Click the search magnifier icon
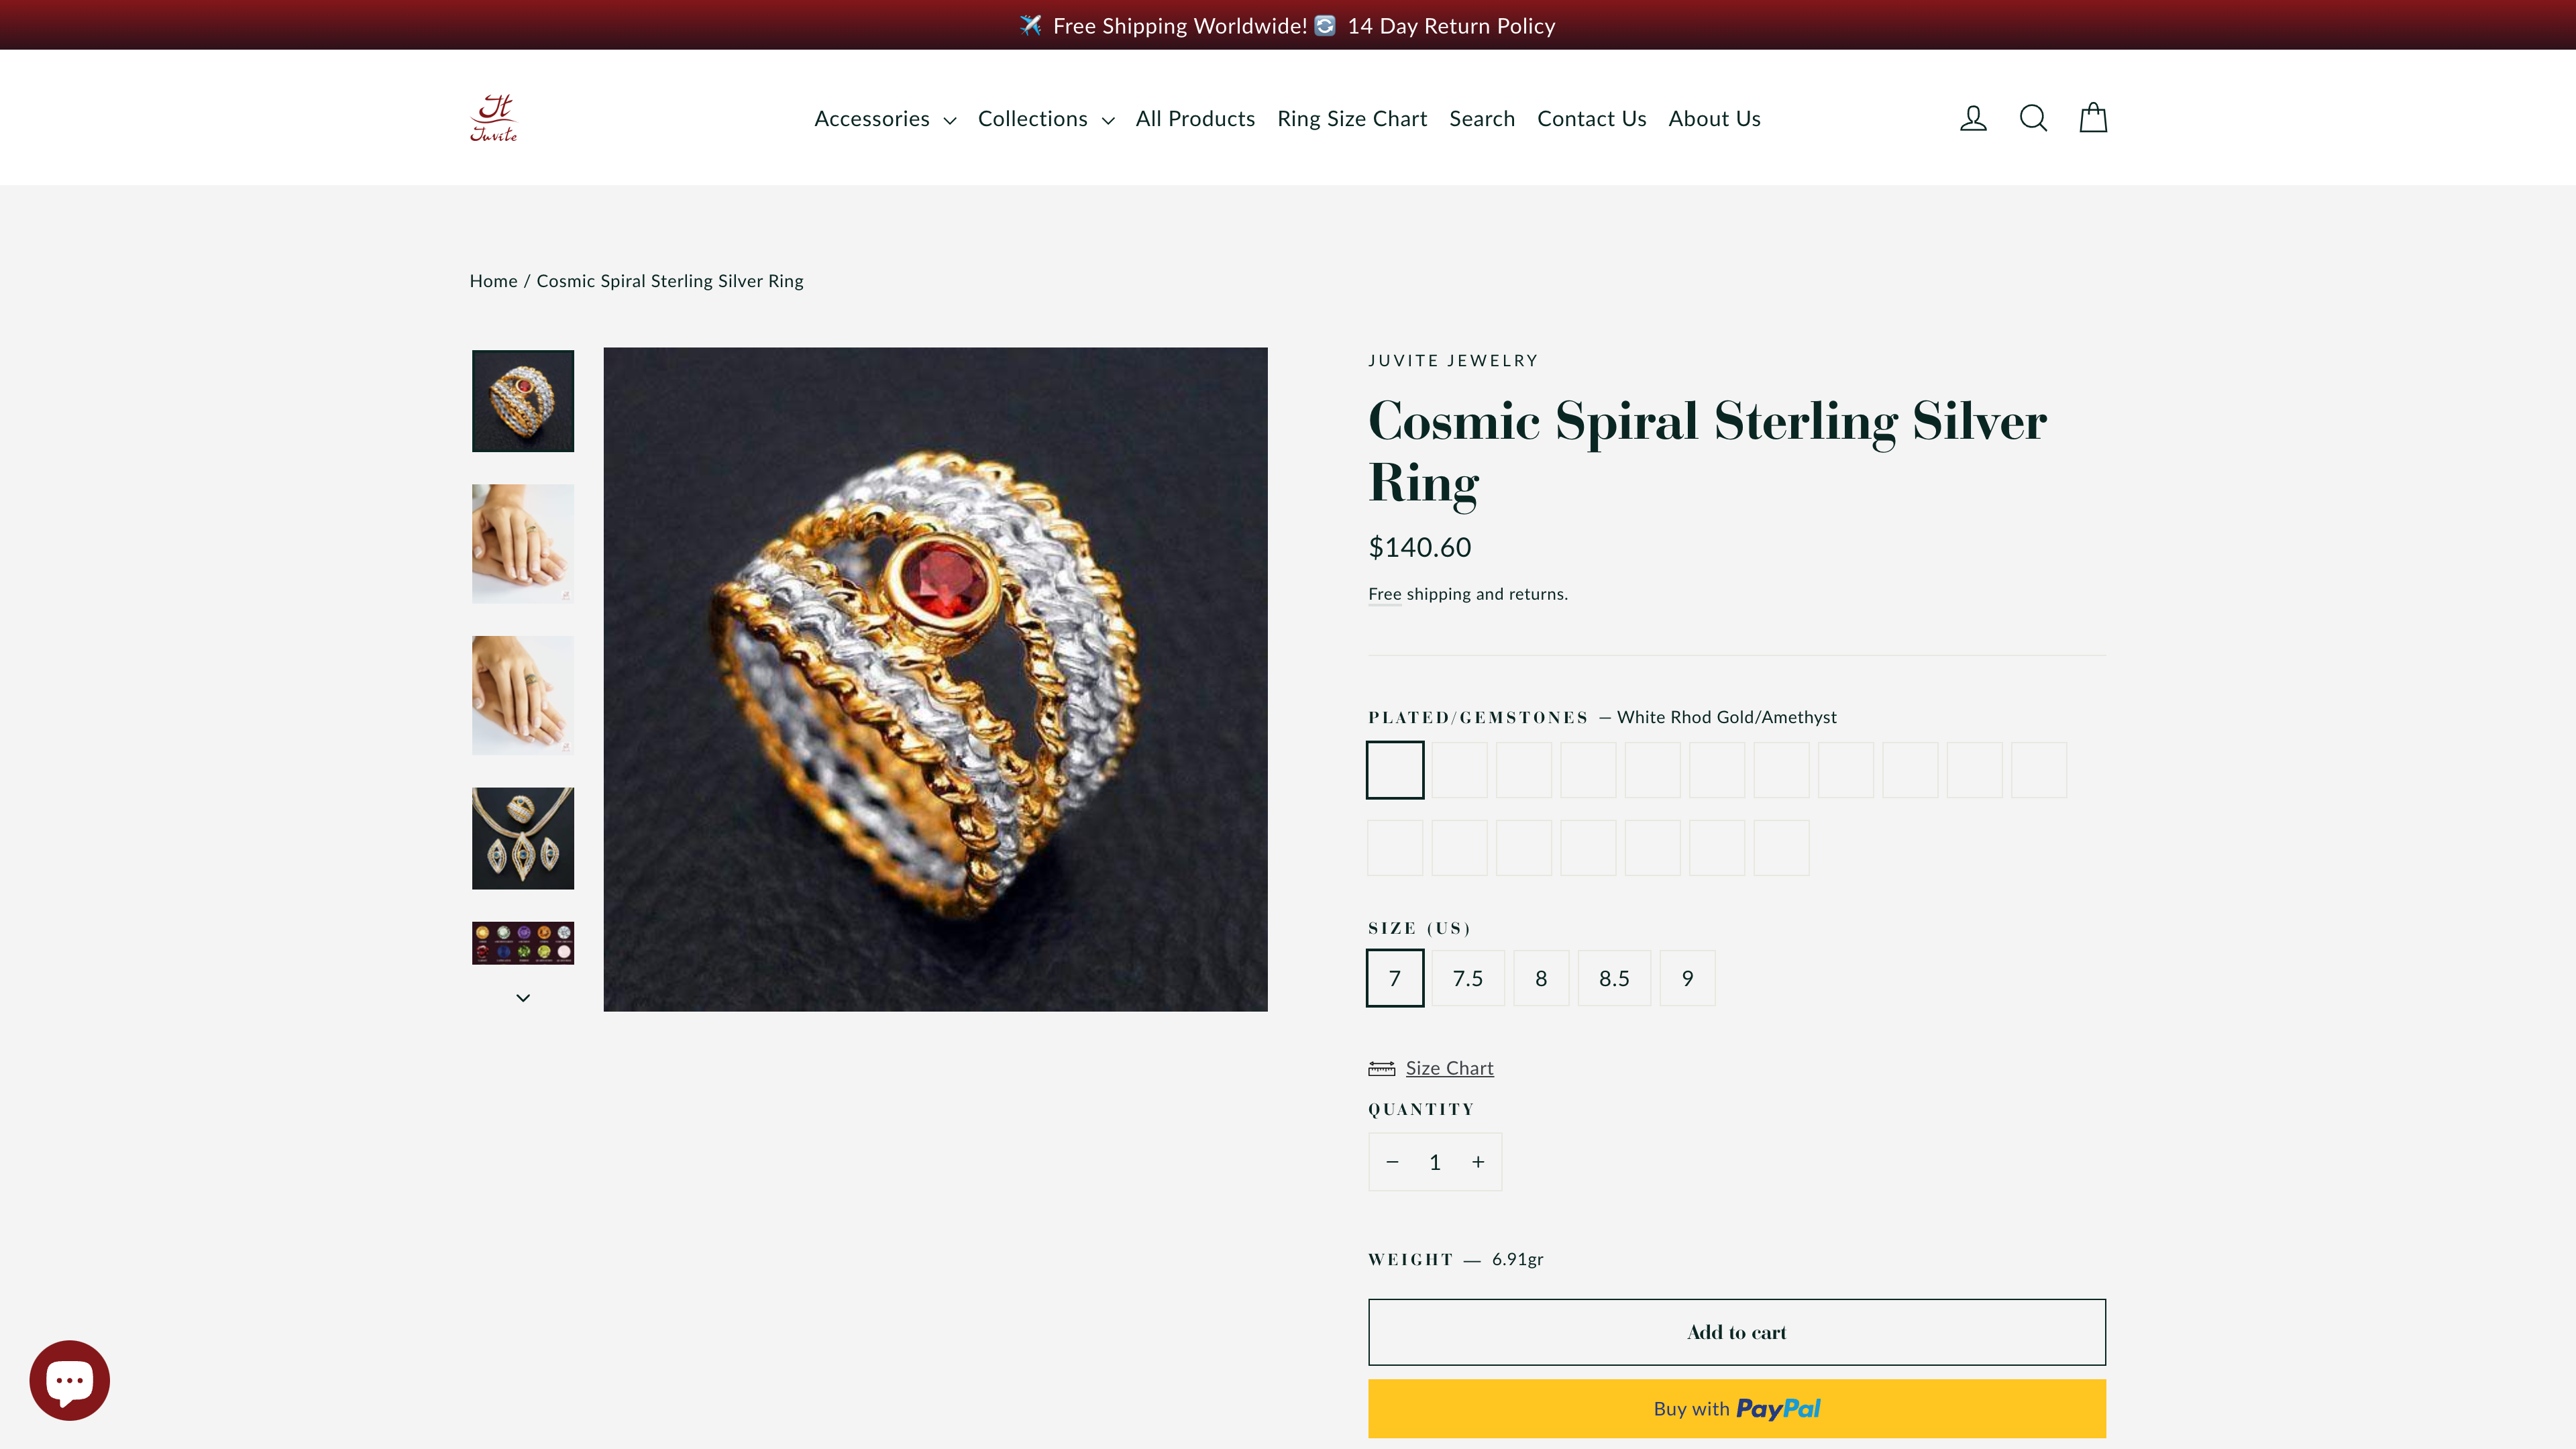Viewport: 2576px width, 1449px height. [x=2033, y=117]
